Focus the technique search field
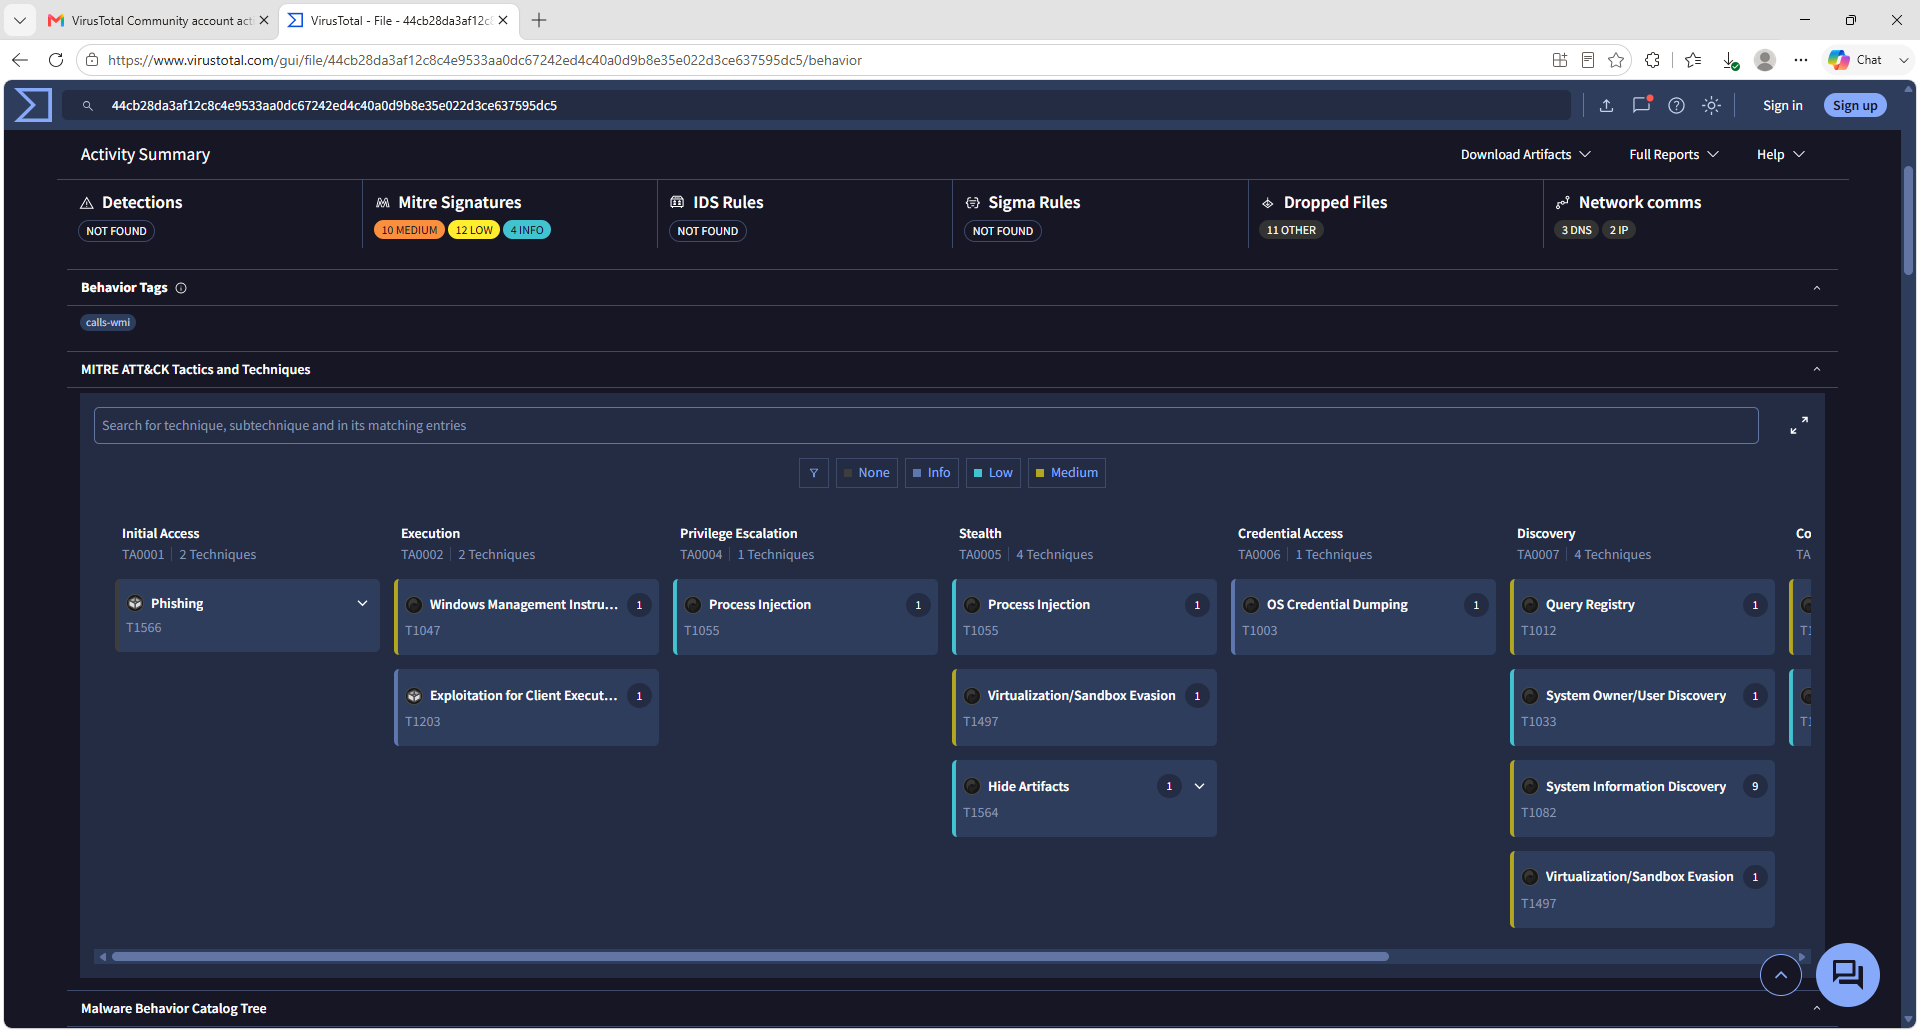The width and height of the screenshot is (1920, 1032). point(926,426)
